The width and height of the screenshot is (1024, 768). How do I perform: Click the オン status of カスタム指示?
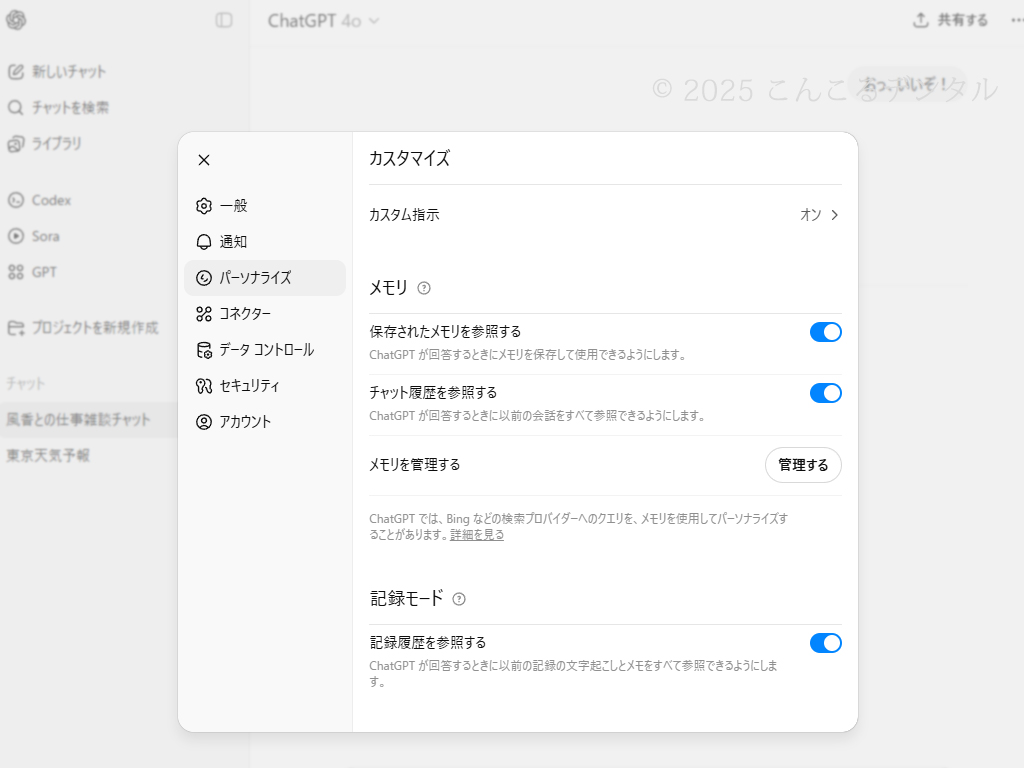point(810,215)
